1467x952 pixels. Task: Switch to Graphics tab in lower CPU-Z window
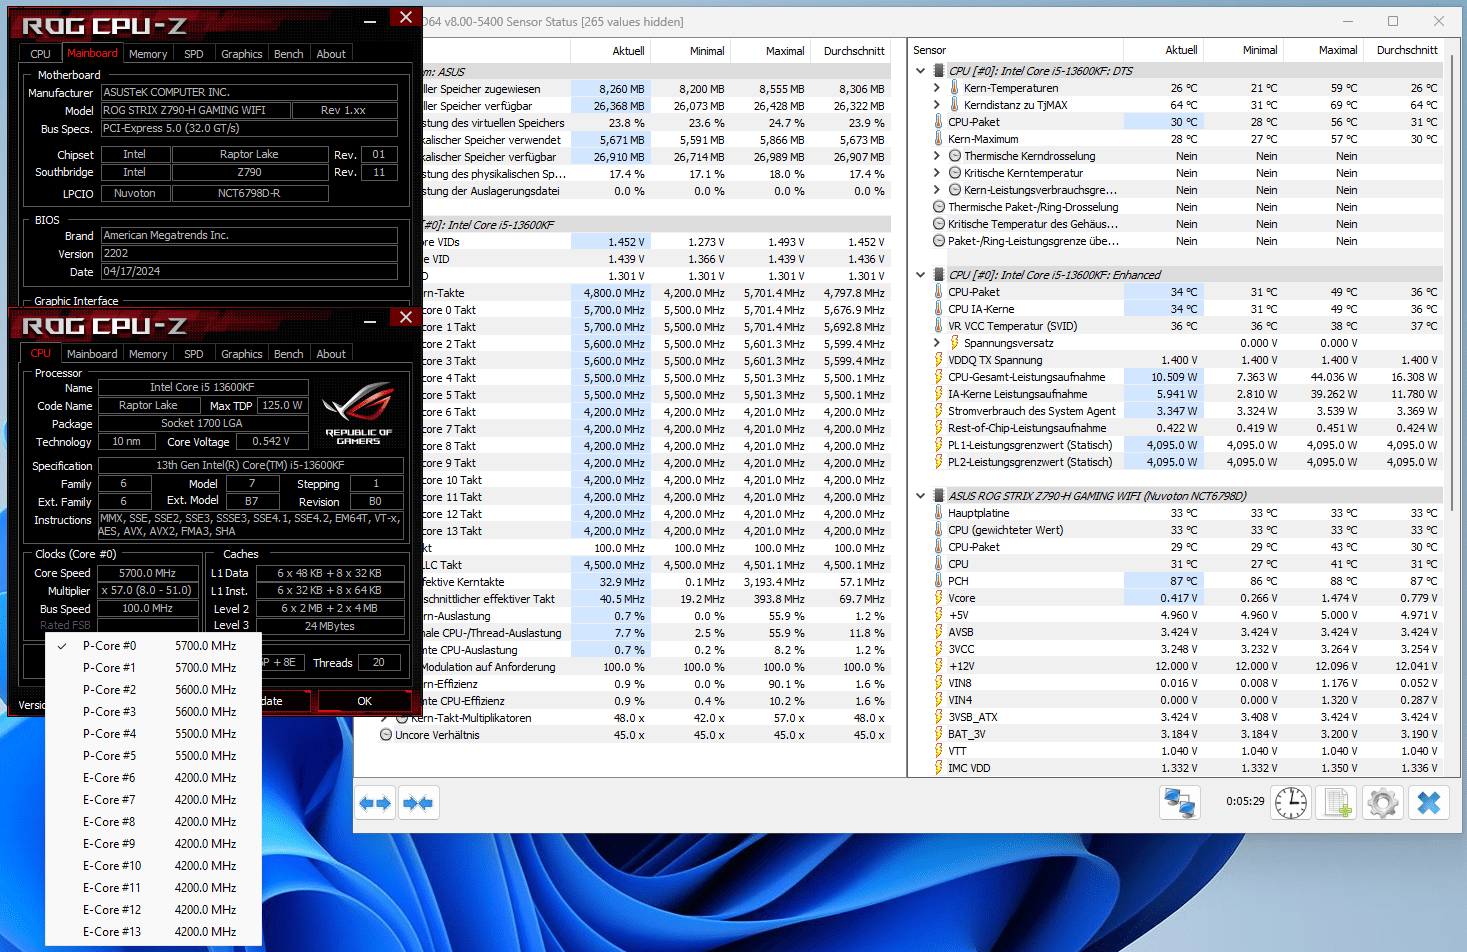(x=242, y=354)
